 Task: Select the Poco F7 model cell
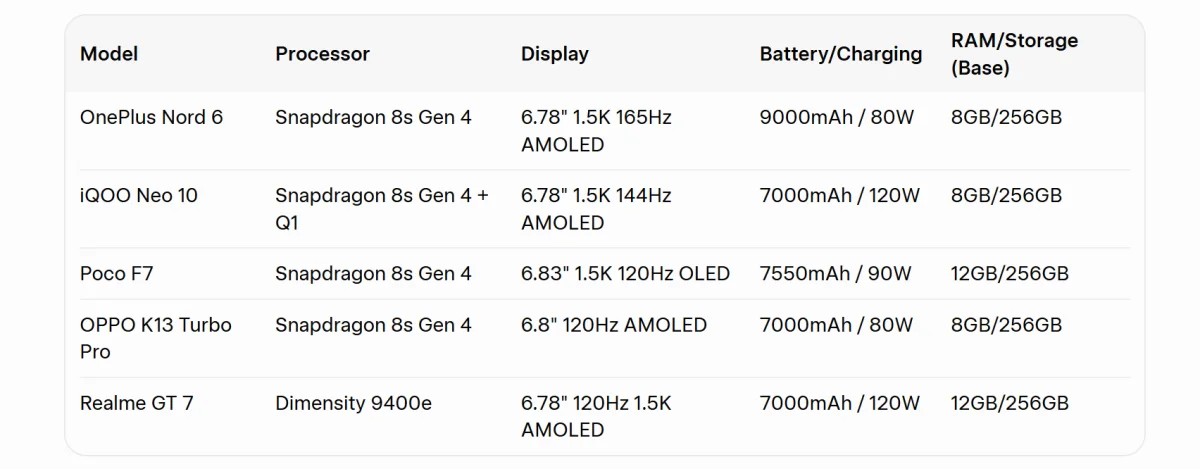point(117,273)
